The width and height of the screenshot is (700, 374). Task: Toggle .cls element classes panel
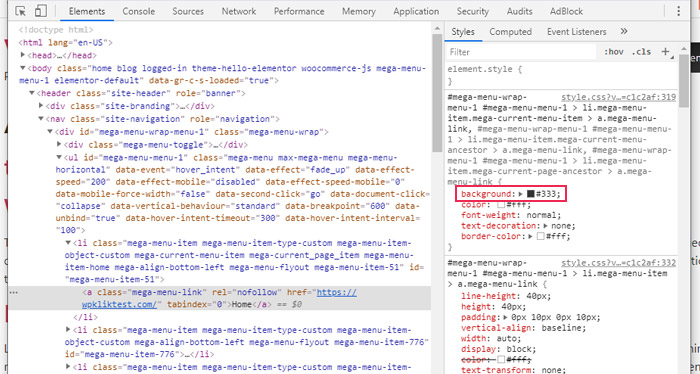point(641,52)
